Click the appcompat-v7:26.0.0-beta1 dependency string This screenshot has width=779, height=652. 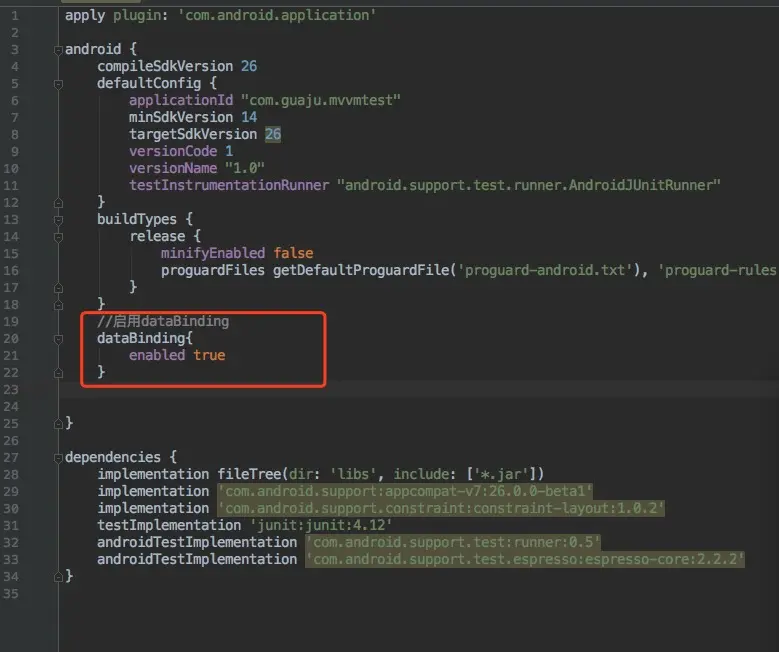(405, 491)
